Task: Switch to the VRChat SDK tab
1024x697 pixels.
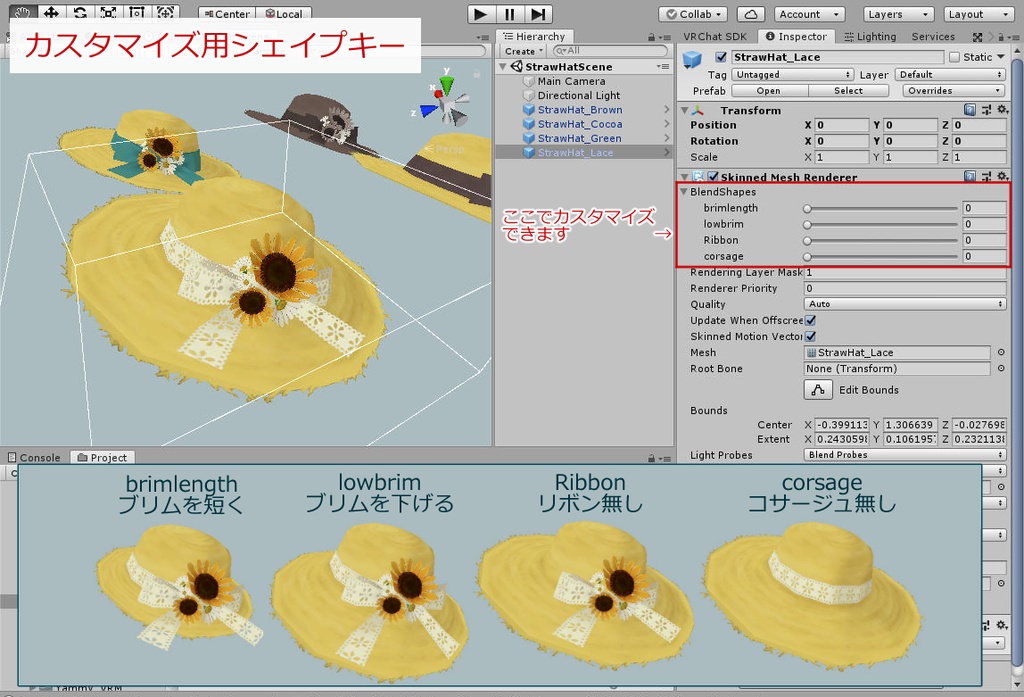Action: point(714,37)
